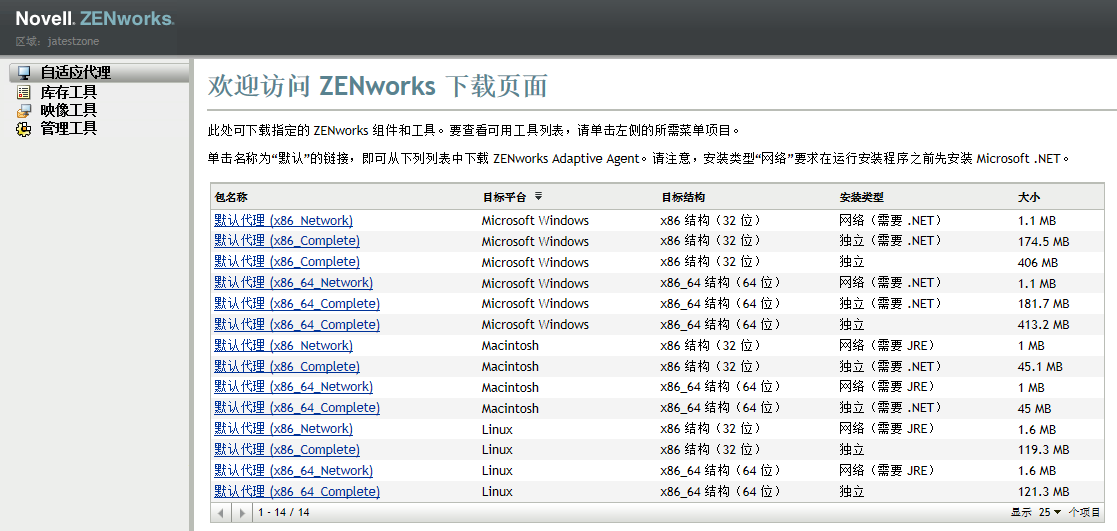Image resolution: width=1117 pixels, height=531 pixels.
Task: Download the 45.1 MB Macintosh x86_Complete agent
Action: point(287,366)
